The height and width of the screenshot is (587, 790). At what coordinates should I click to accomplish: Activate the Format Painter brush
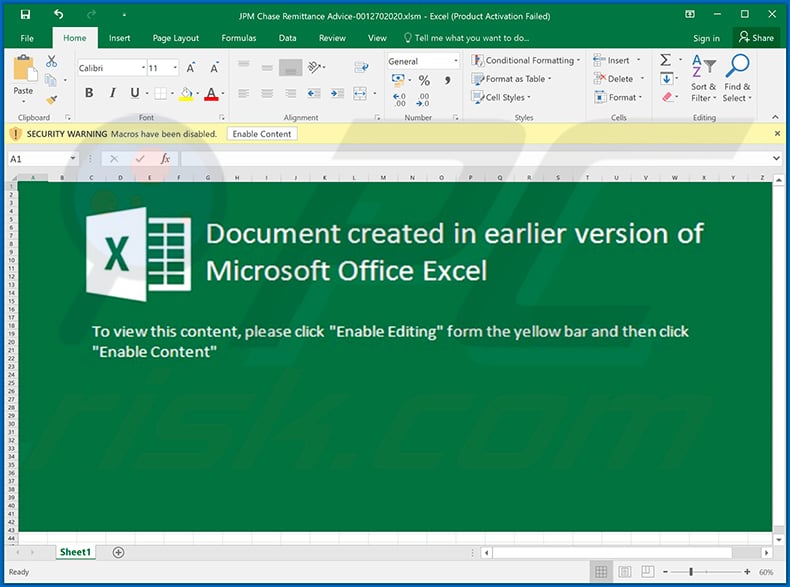pyautogui.click(x=51, y=99)
